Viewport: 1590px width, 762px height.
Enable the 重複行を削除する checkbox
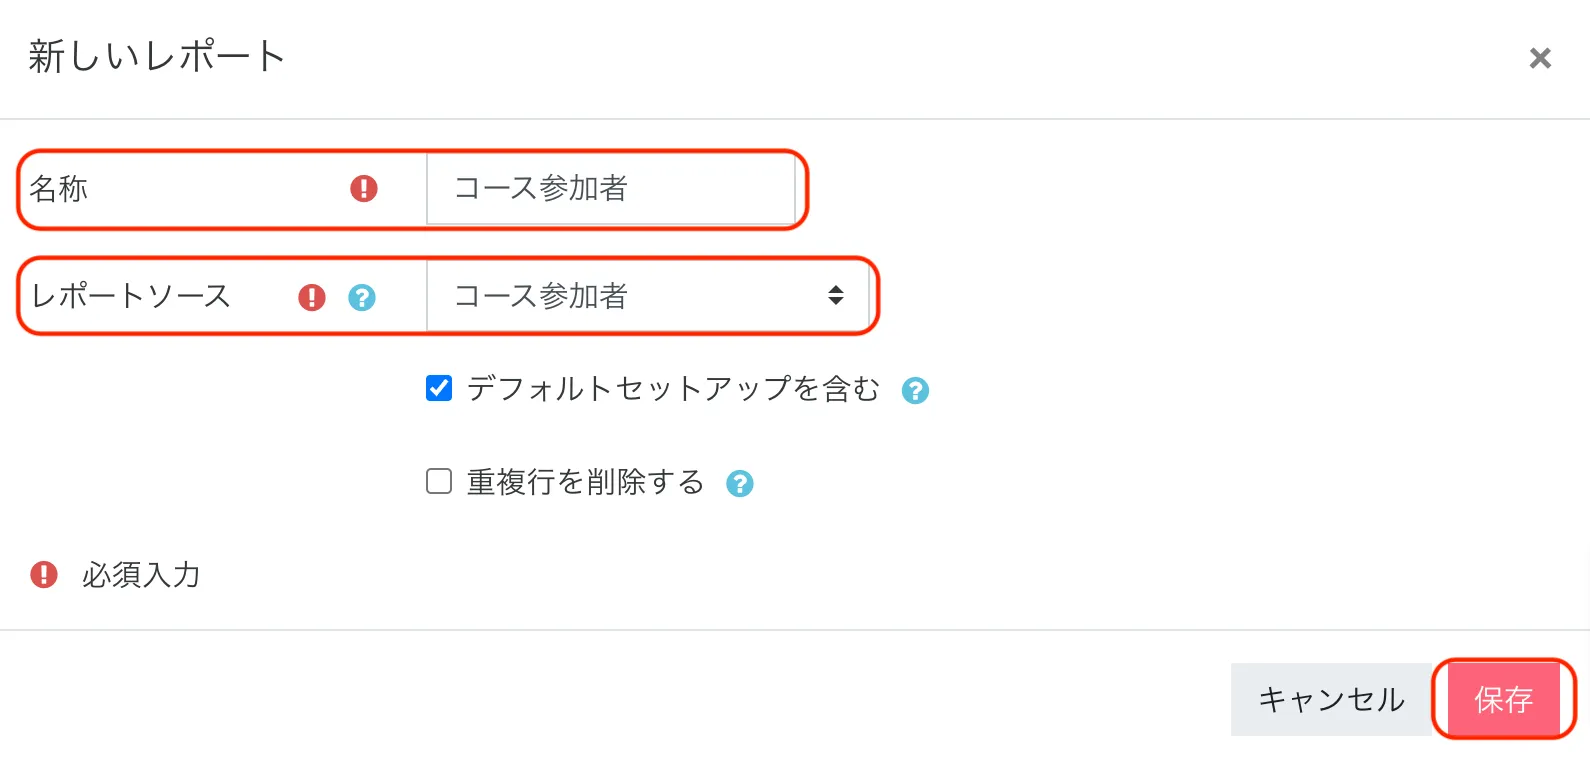(439, 482)
